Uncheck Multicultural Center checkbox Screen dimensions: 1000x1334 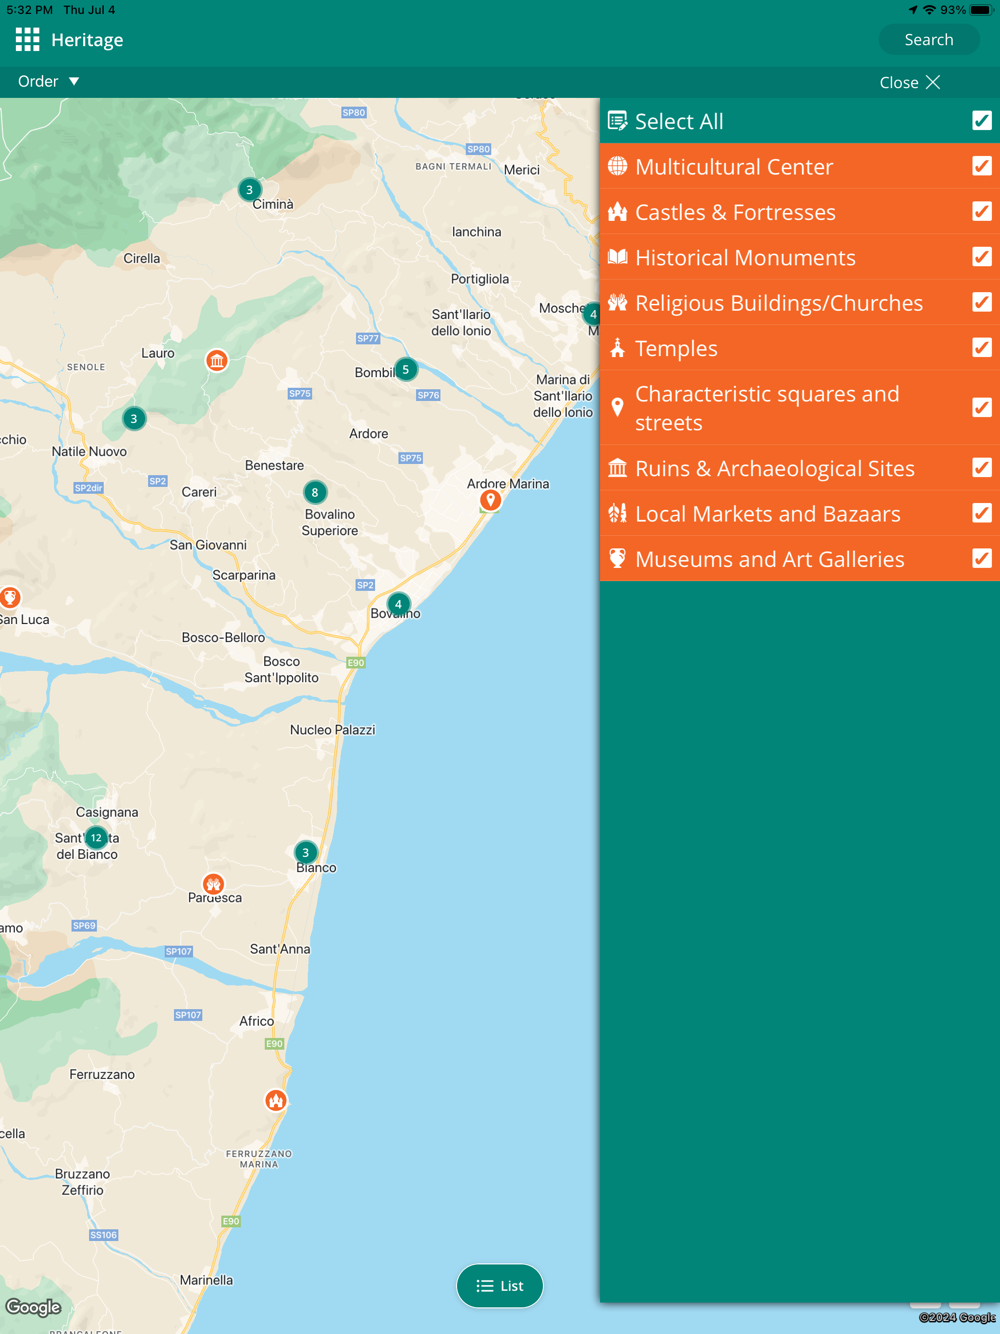coord(982,166)
